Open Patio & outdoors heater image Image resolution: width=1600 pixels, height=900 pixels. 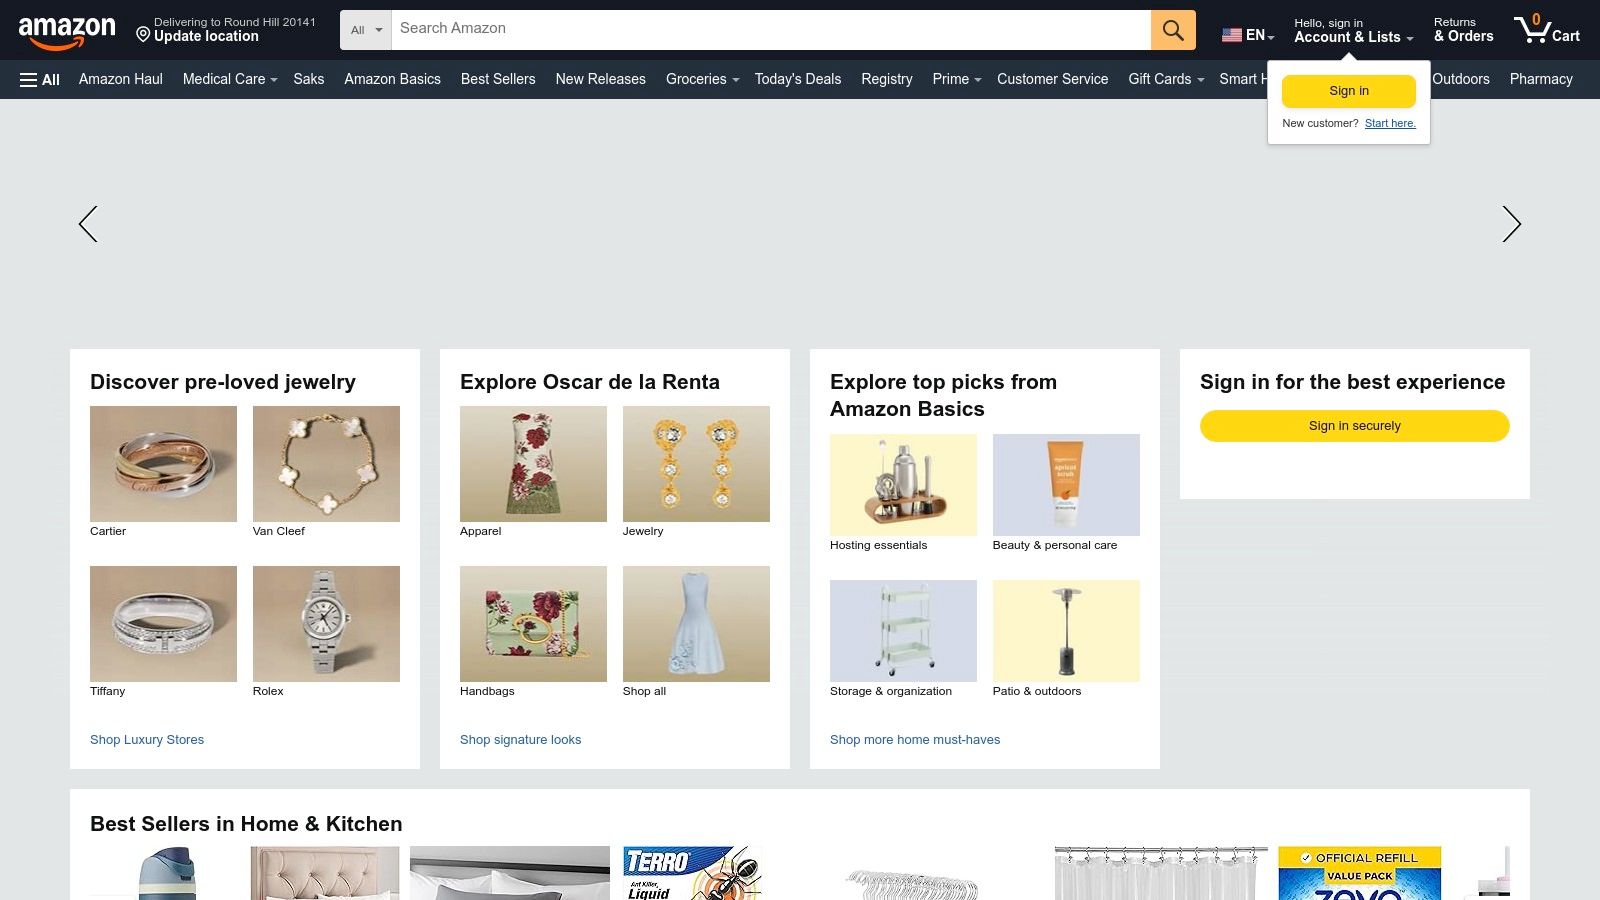coord(1066,631)
